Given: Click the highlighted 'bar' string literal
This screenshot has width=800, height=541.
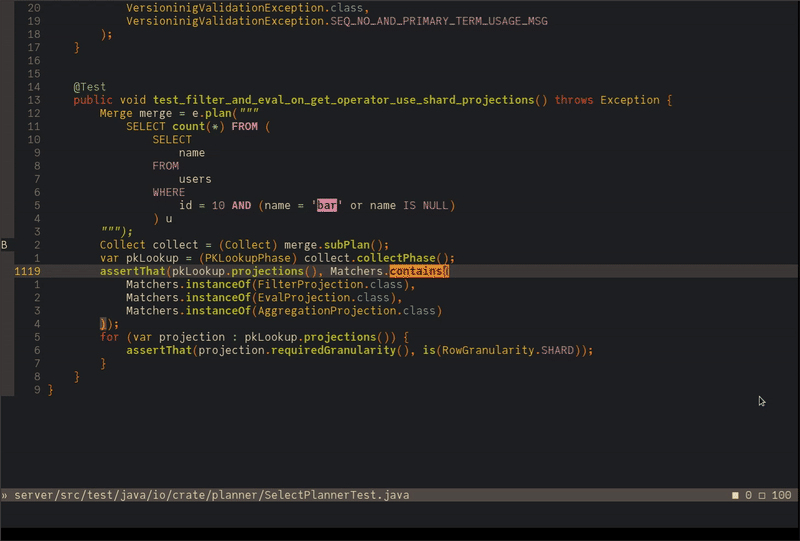Looking at the screenshot, I should pos(327,205).
